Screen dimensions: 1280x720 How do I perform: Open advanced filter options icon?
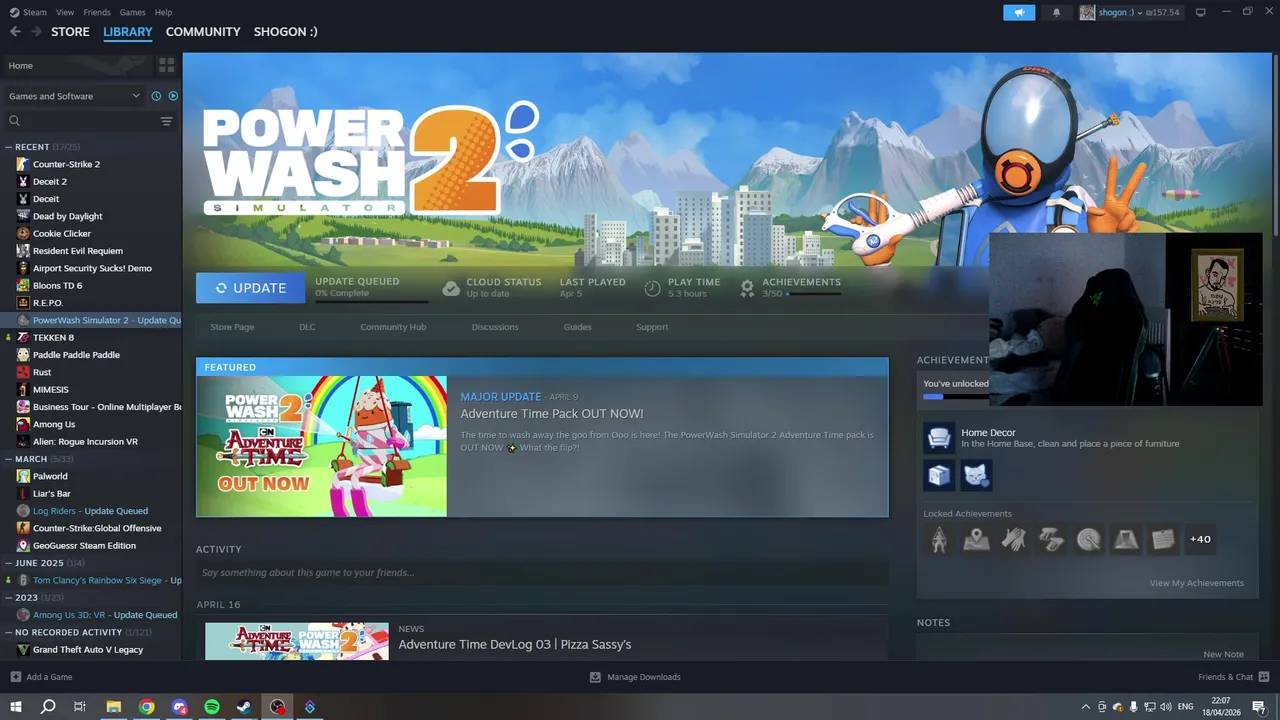point(166,121)
